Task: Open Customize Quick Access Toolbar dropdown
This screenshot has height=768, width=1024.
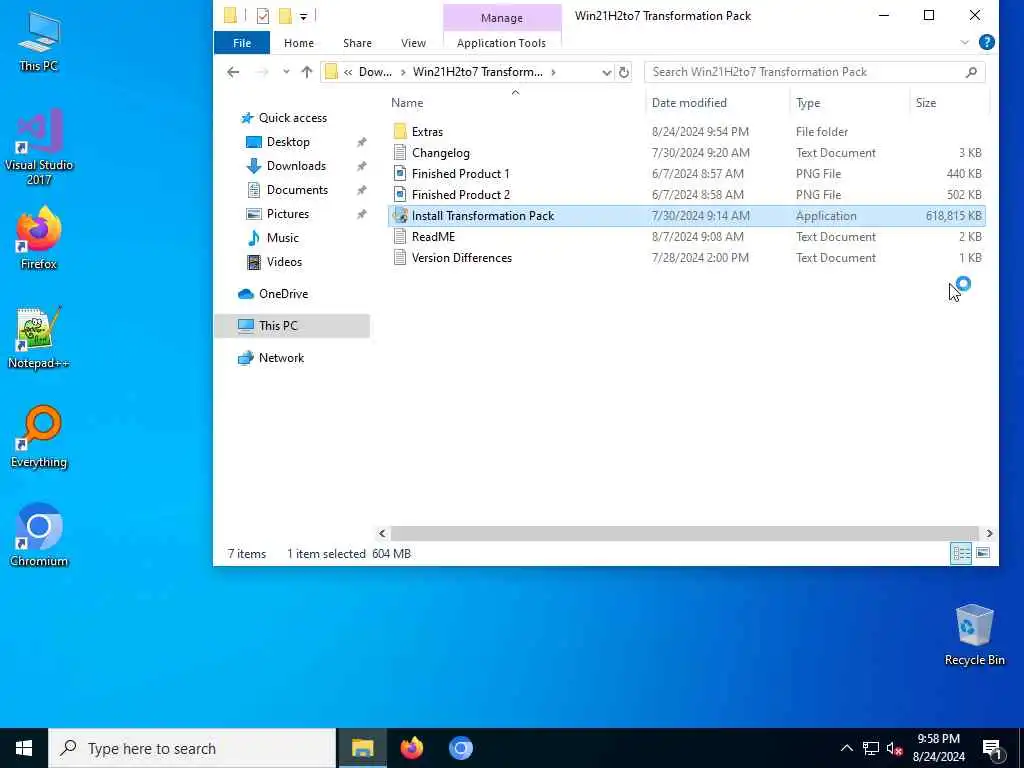Action: pyautogui.click(x=304, y=16)
